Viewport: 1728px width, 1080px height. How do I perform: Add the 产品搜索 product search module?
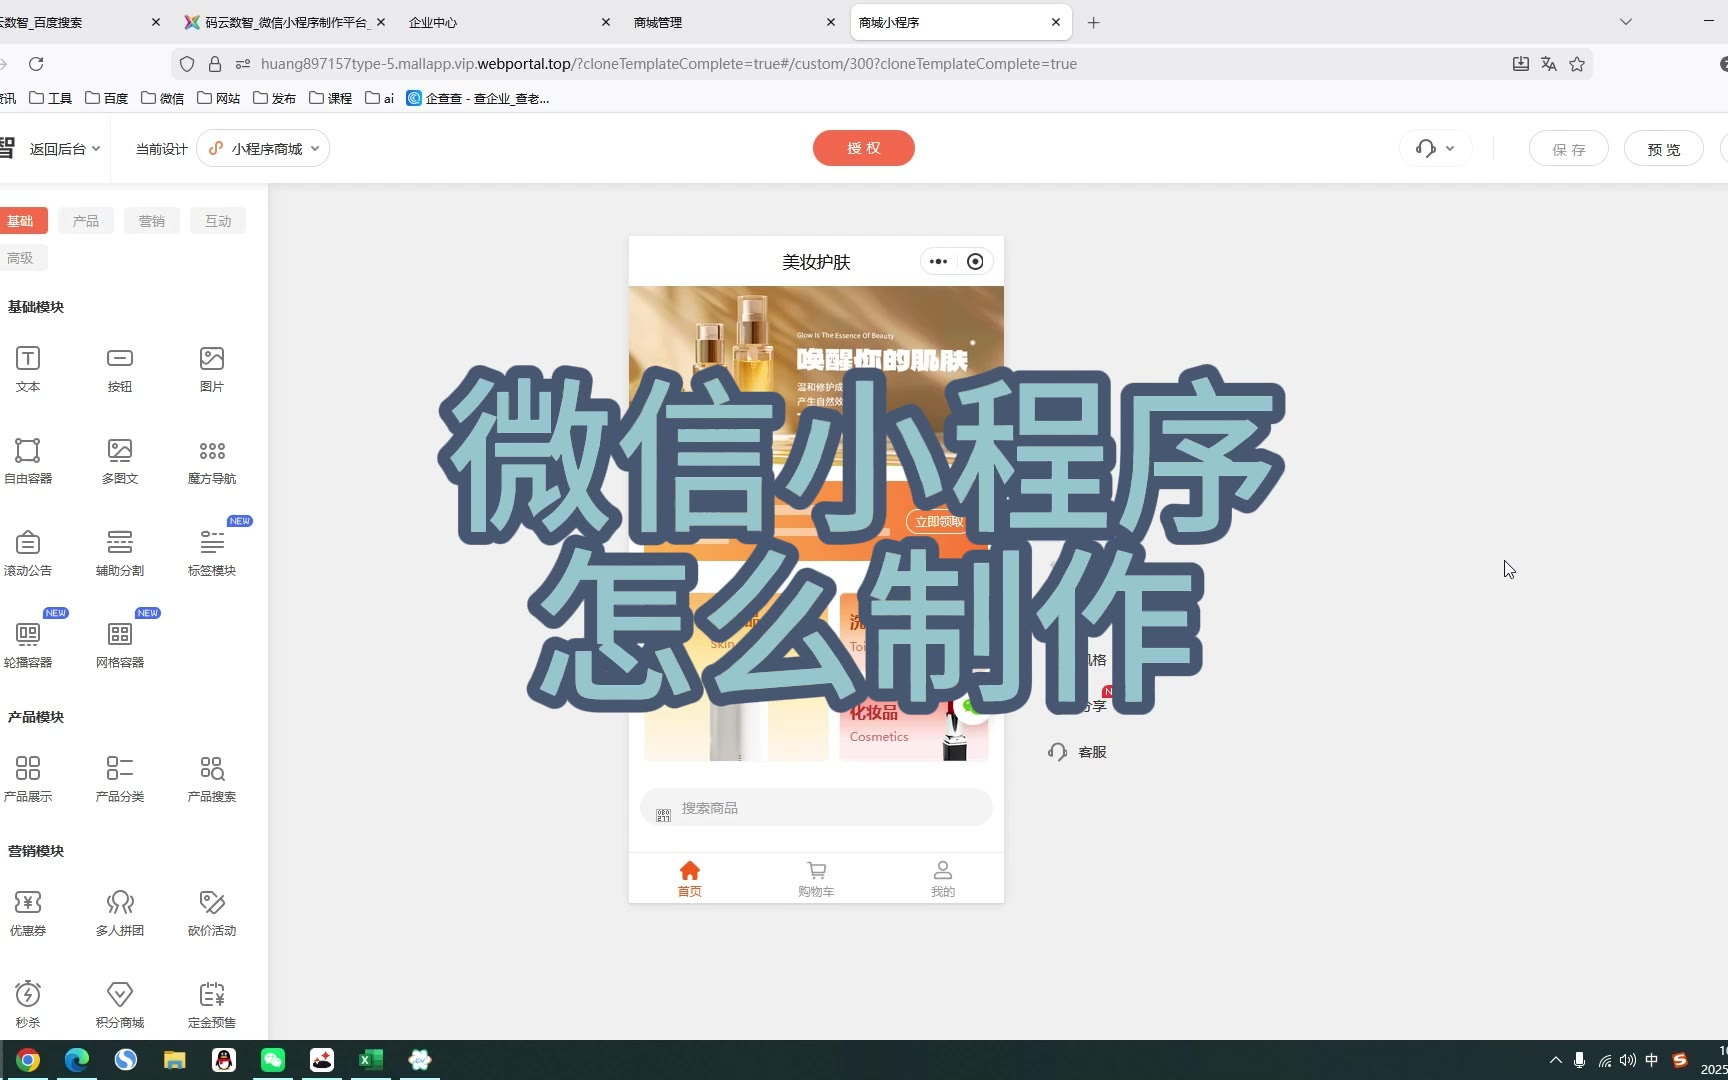212,779
